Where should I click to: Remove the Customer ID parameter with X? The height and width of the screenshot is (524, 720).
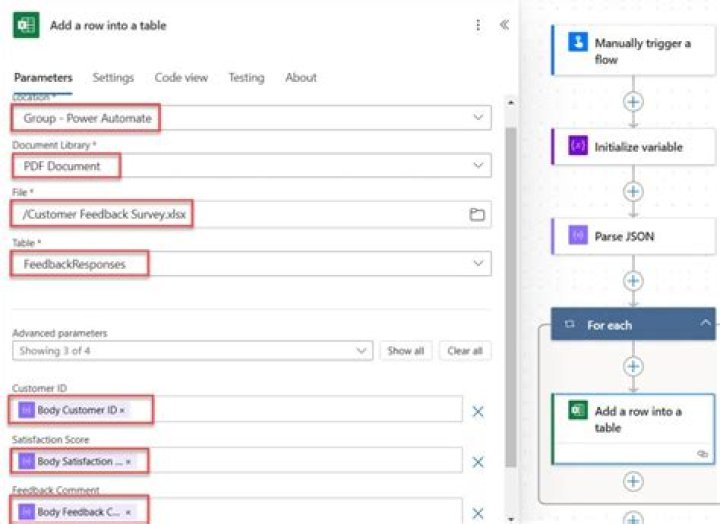coord(478,411)
